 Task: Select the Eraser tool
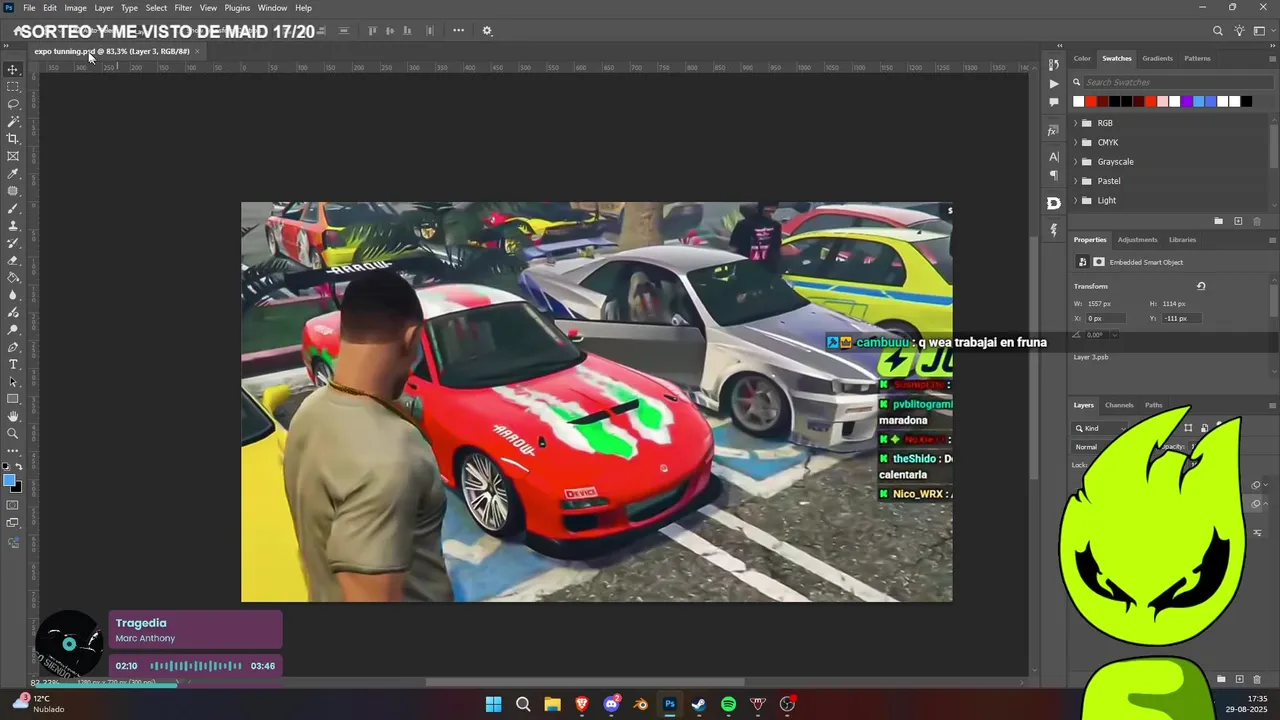(x=13, y=260)
